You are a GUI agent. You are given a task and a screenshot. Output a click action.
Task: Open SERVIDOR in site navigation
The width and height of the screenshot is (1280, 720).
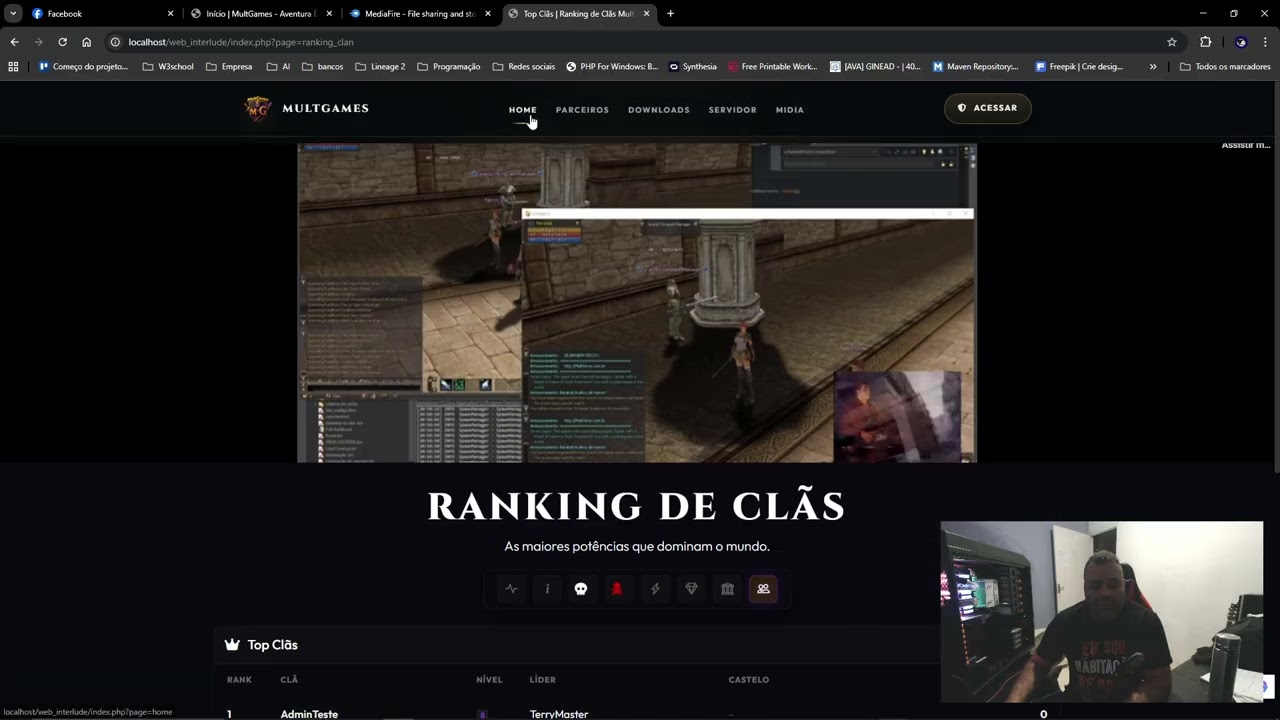pos(732,110)
